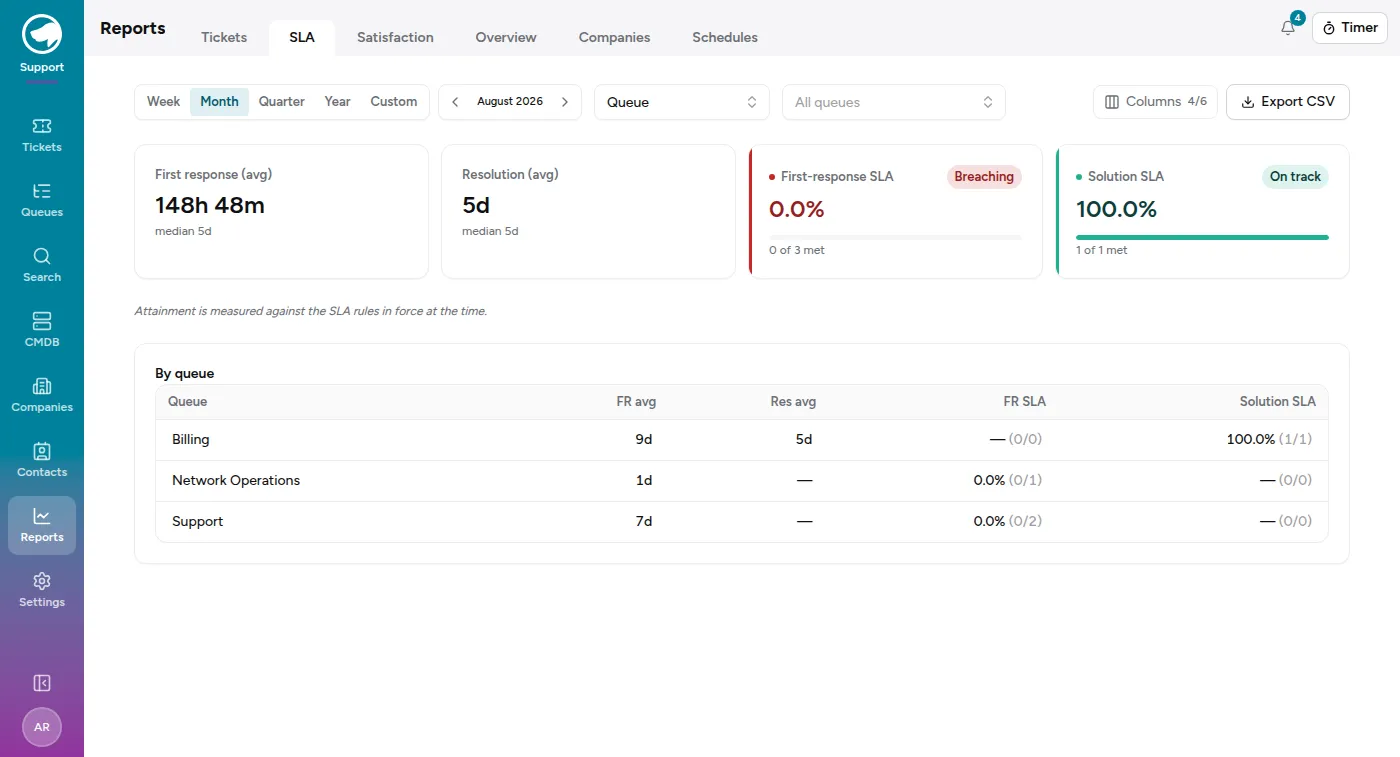The height and width of the screenshot is (757, 1400).
Task: Open Contacts in the sidebar
Action: tap(42, 460)
